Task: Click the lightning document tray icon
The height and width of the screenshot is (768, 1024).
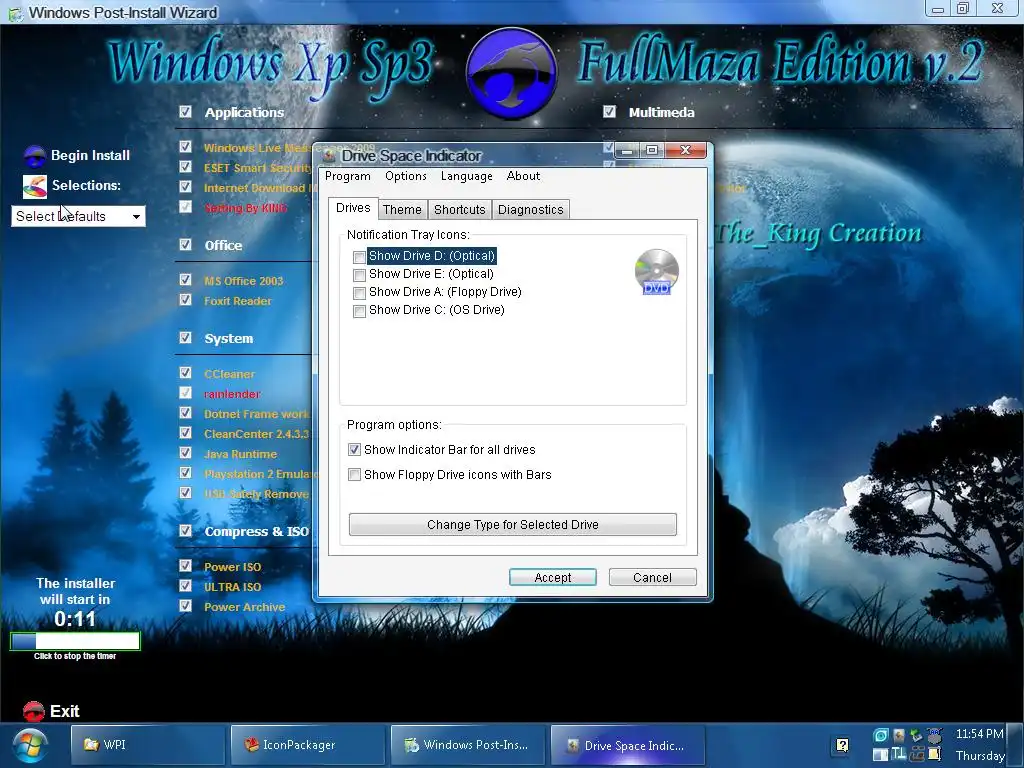Action: tap(899, 735)
